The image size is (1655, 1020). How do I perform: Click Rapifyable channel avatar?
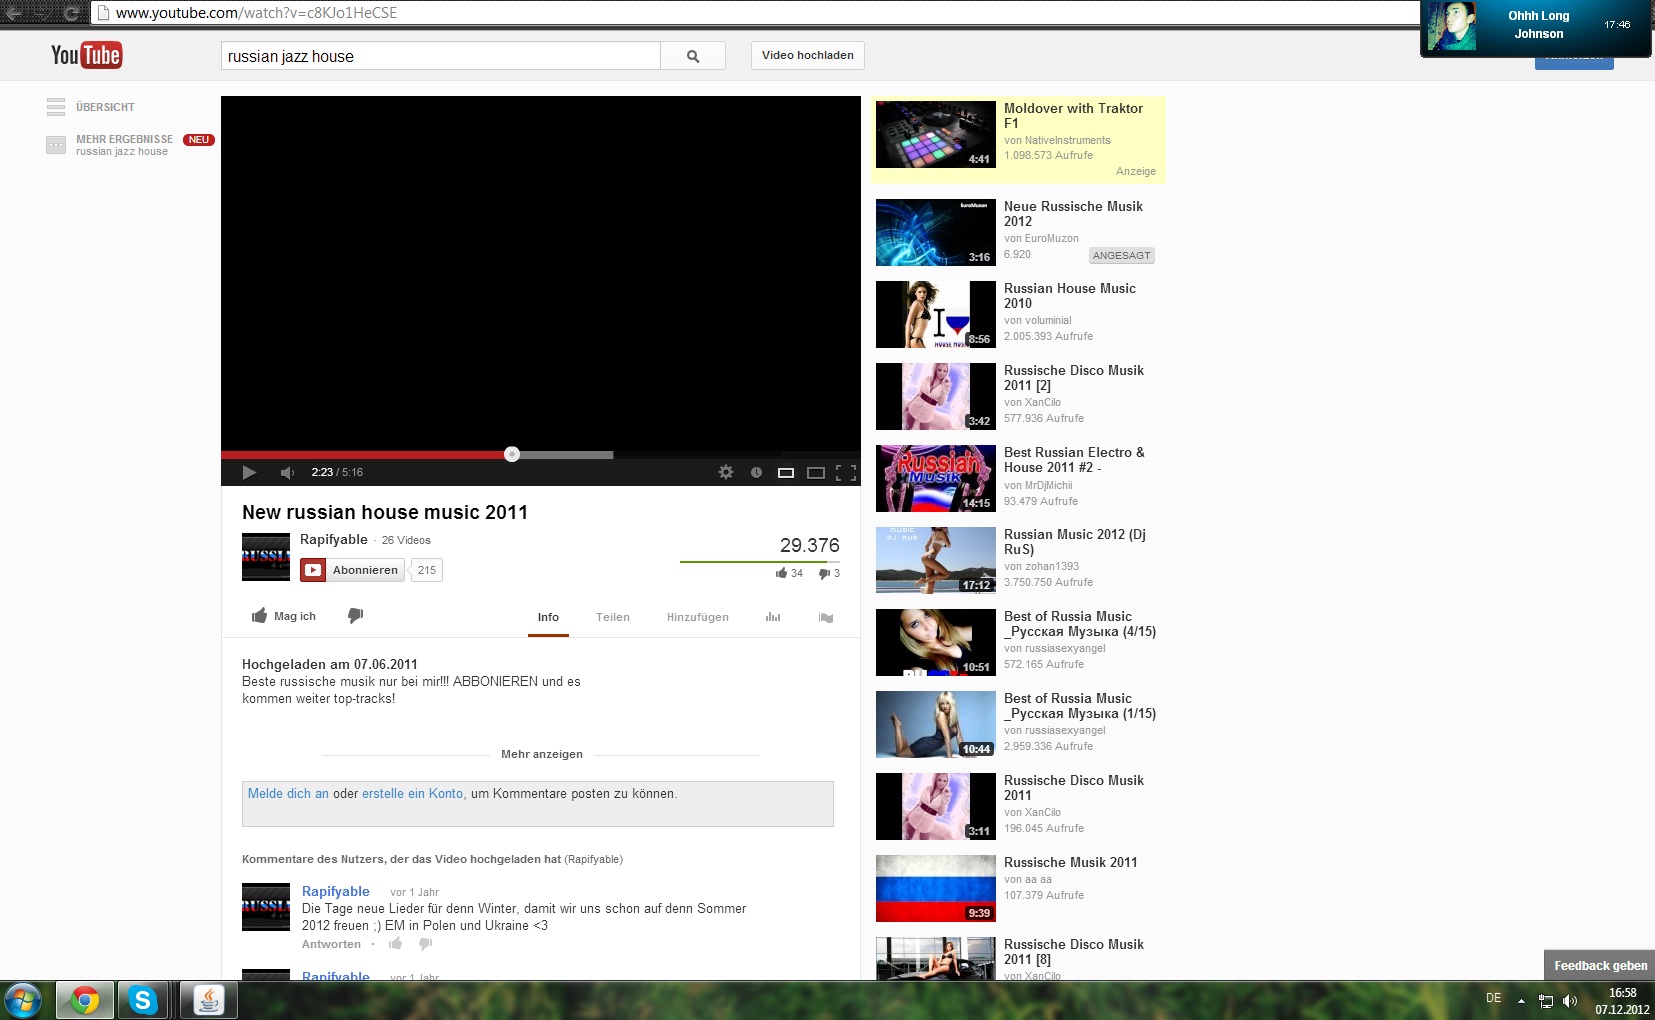(266, 557)
